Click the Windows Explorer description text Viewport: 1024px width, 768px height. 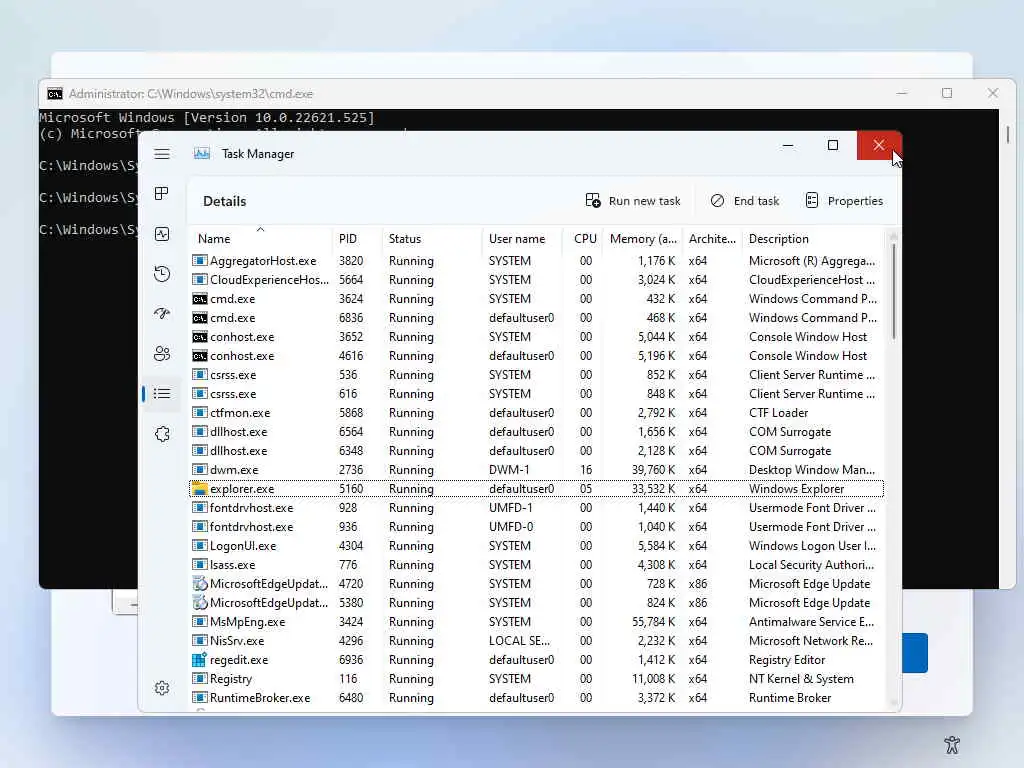tap(796, 488)
